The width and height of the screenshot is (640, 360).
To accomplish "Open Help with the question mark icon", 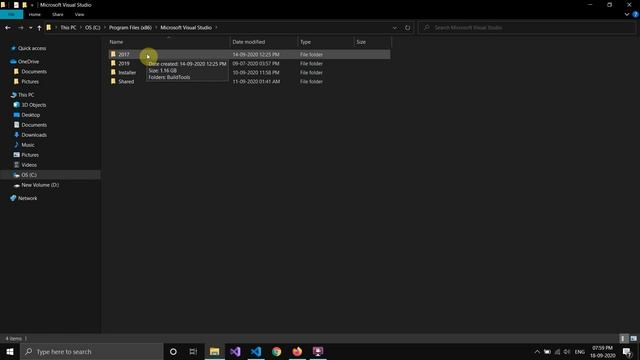I will [x=636, y=14].
